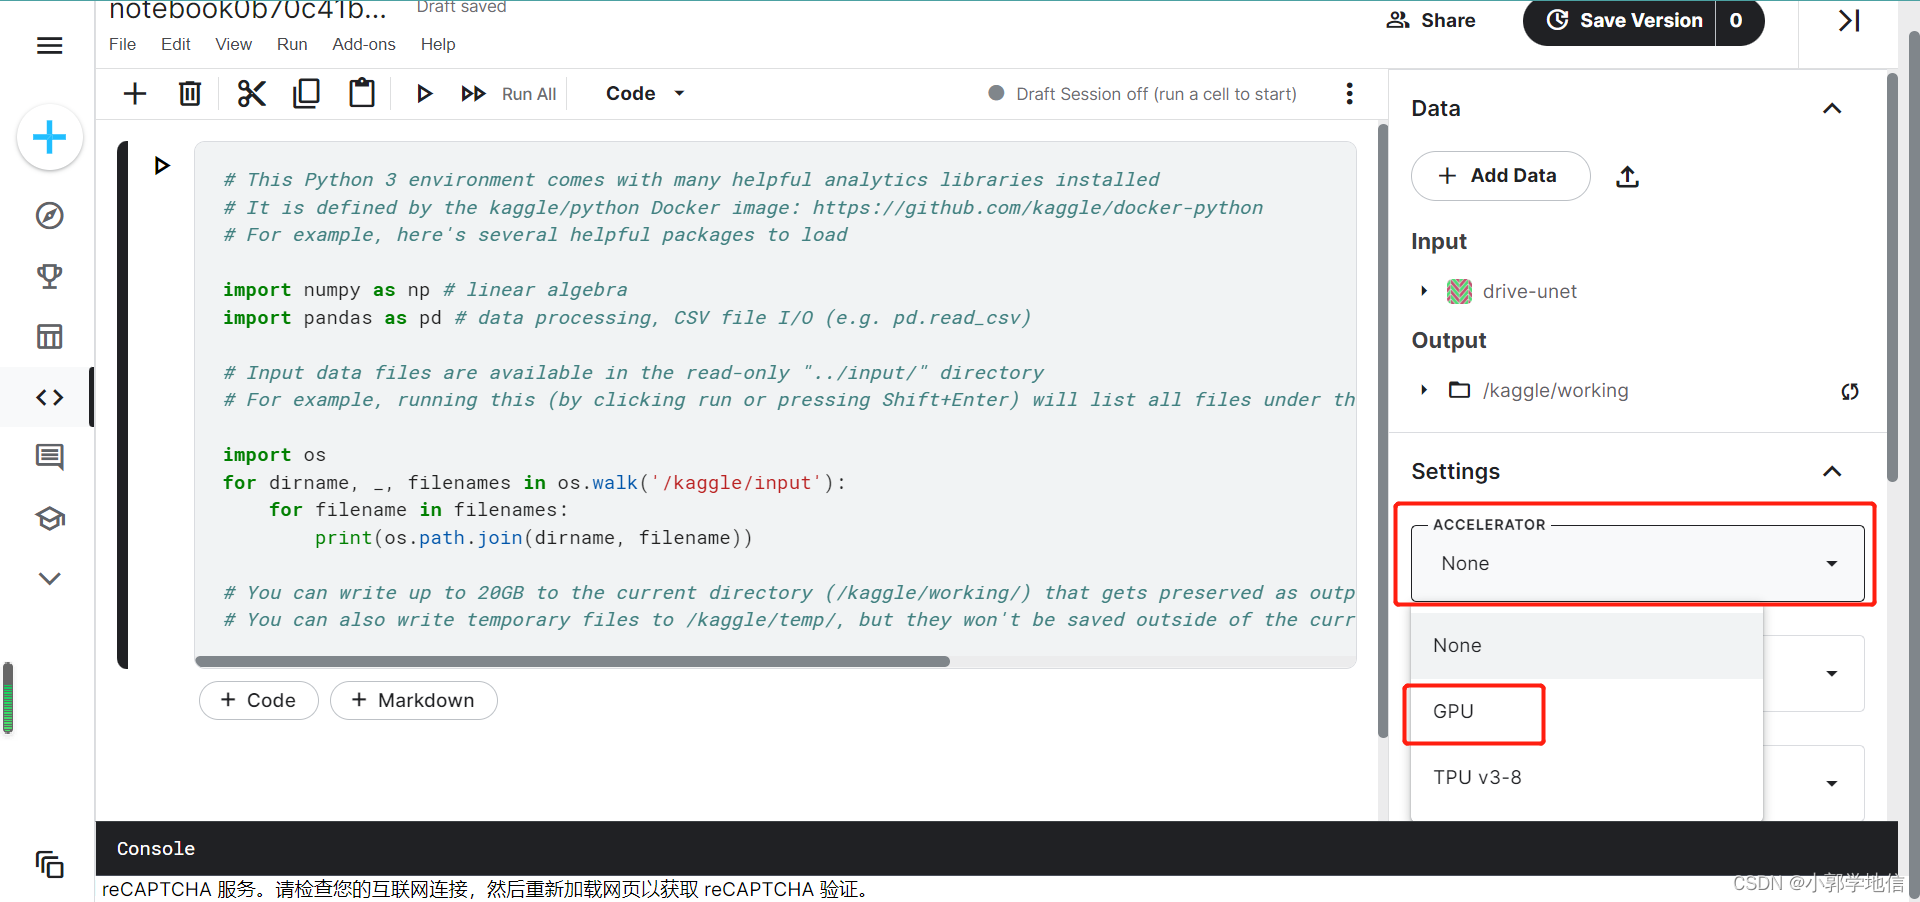Screen dimensions: 1920x902
Task: Open the File menu
Action: pyautogui.click(x=122, y=44)
